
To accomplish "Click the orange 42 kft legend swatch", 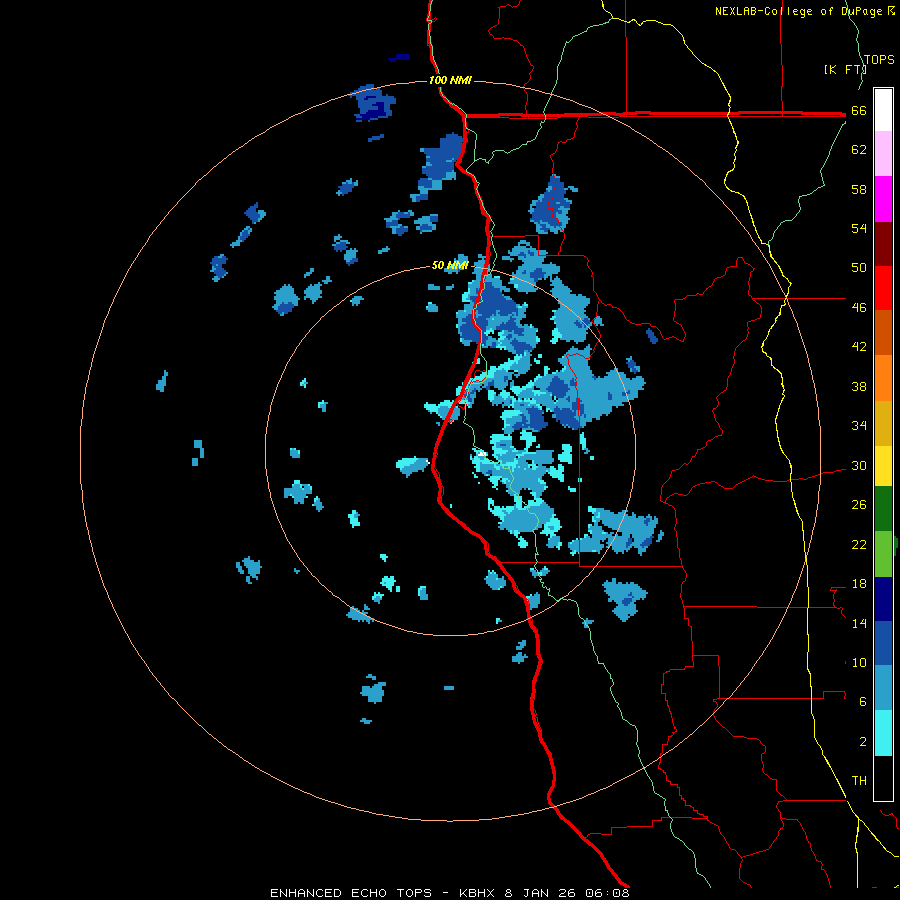I will pyautogui.click(x=883, y=378).
